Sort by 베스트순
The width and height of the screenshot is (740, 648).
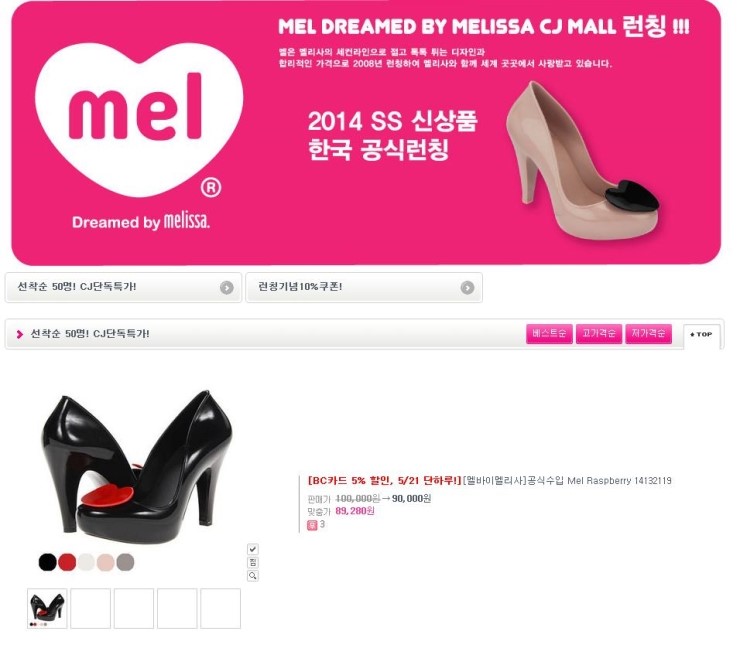pos(549,334)
